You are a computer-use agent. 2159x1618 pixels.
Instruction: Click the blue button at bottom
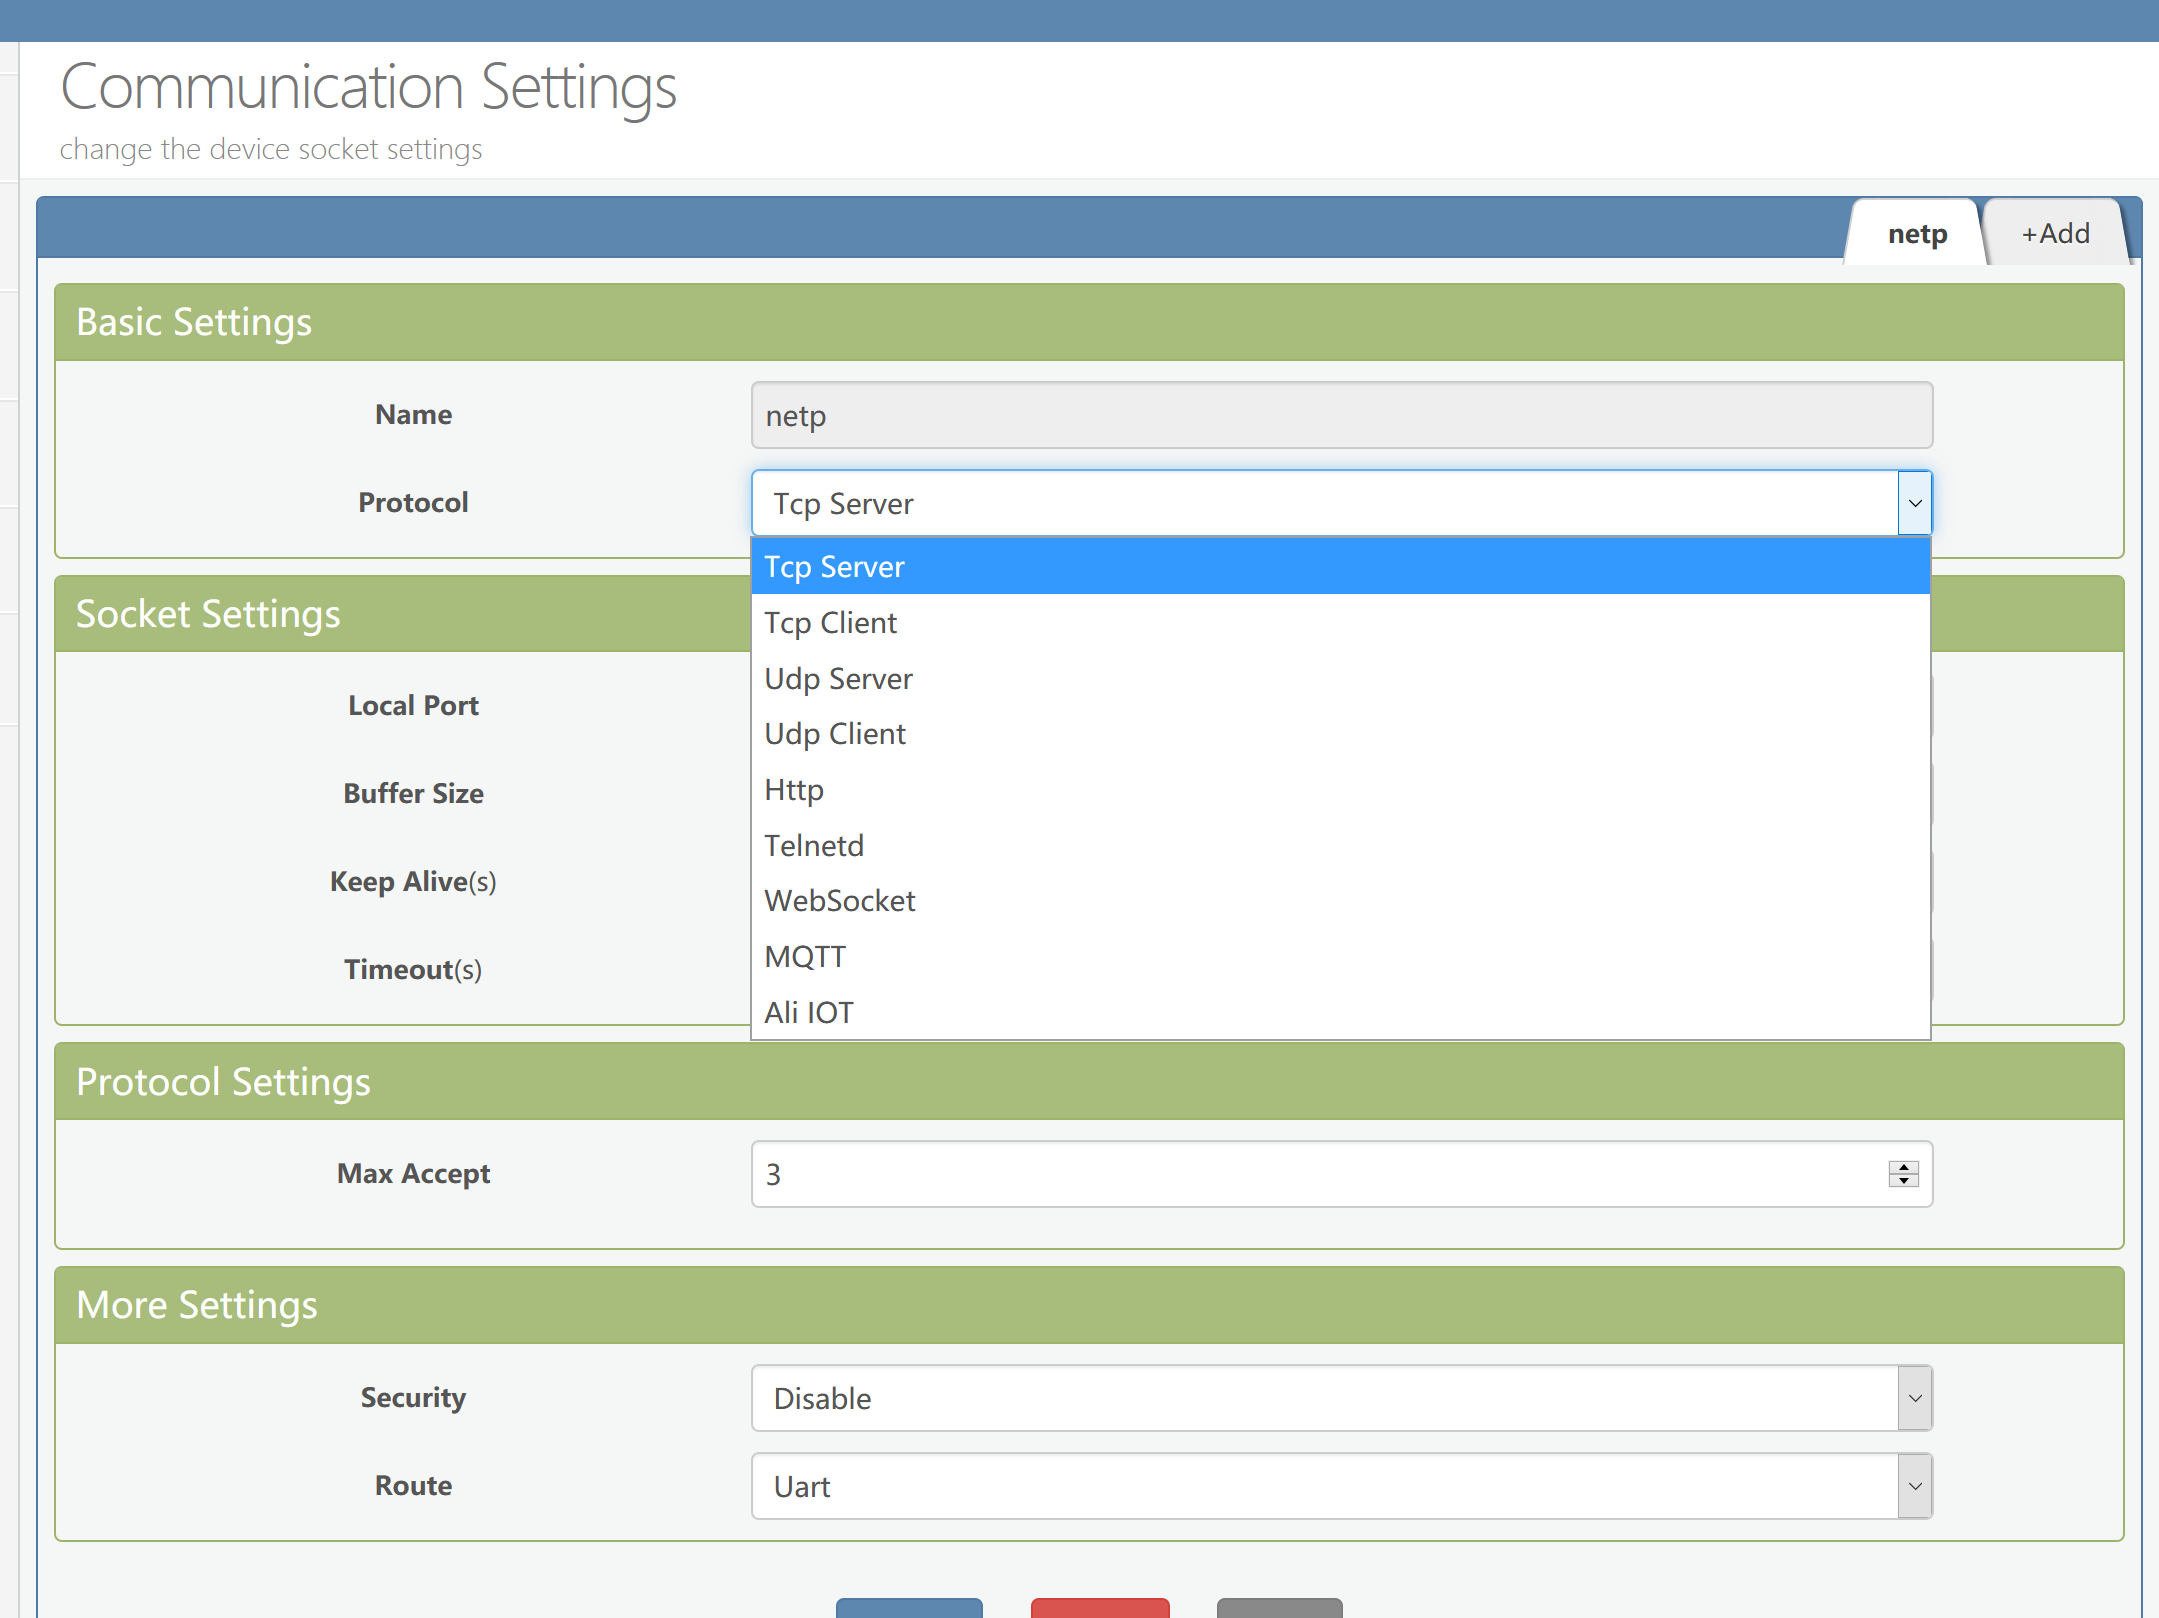click(x=908, y=1607)
